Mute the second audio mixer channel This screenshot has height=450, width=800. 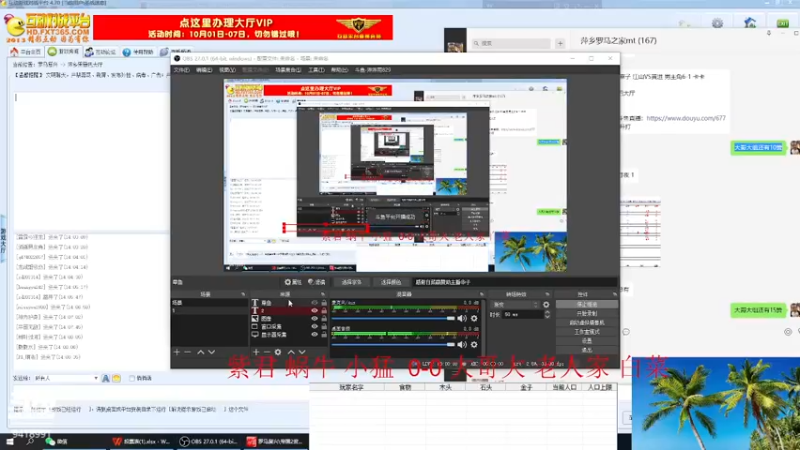462,344
